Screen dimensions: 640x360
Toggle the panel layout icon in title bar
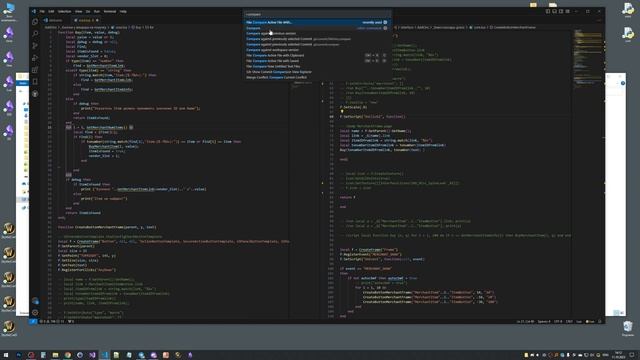coord(554,11)
